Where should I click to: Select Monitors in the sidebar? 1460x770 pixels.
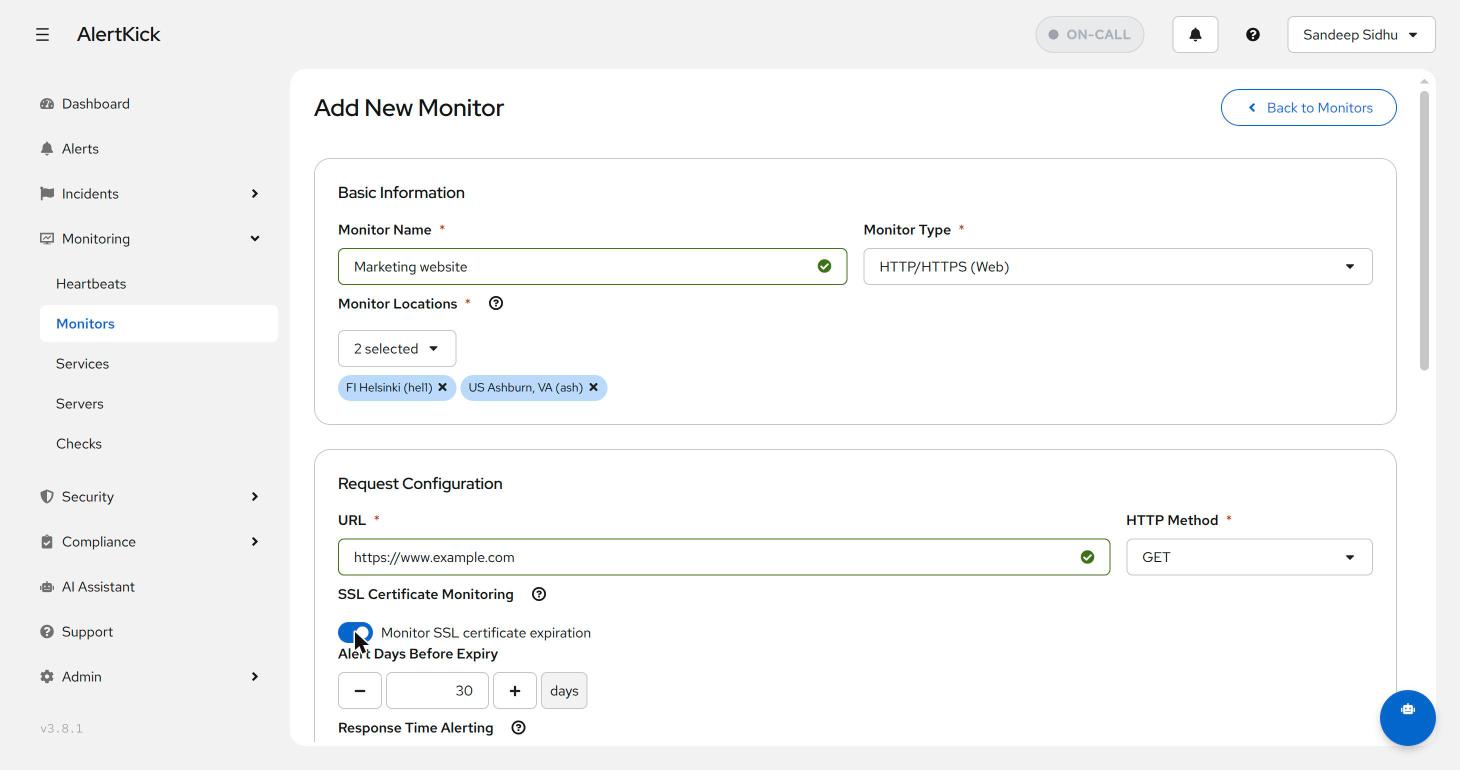(x=159, y=323)
